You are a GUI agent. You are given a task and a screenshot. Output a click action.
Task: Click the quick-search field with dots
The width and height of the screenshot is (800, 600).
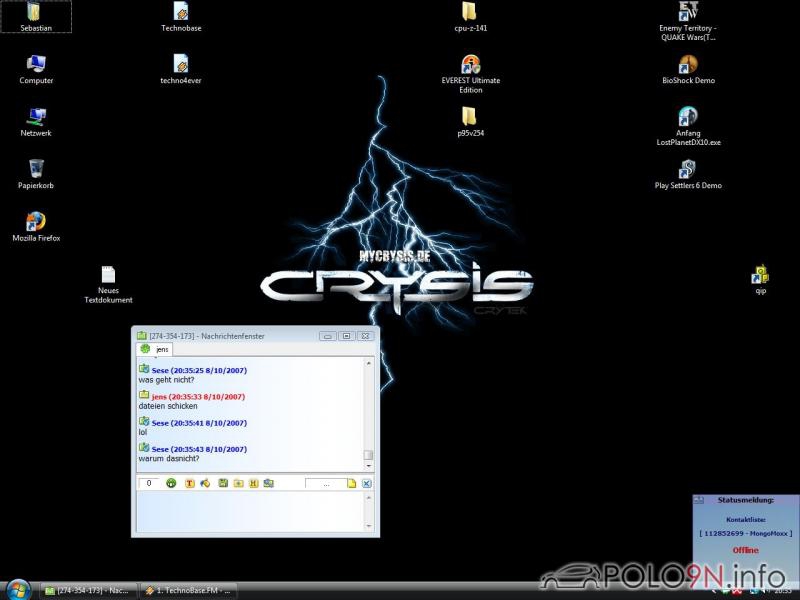(326, 483)
